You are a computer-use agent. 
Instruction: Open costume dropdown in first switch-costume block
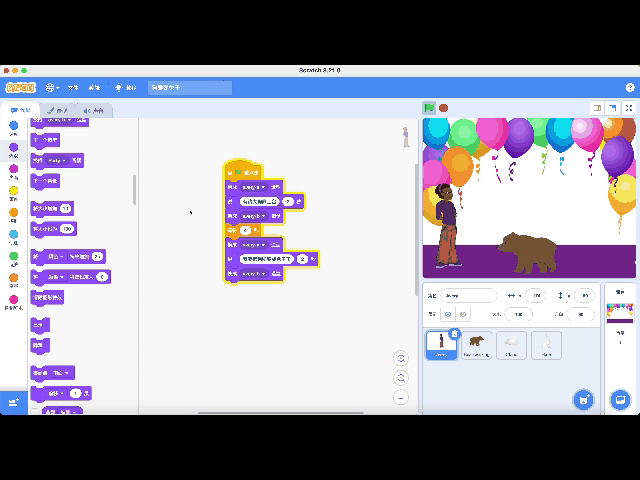click(x=253, y=187)
